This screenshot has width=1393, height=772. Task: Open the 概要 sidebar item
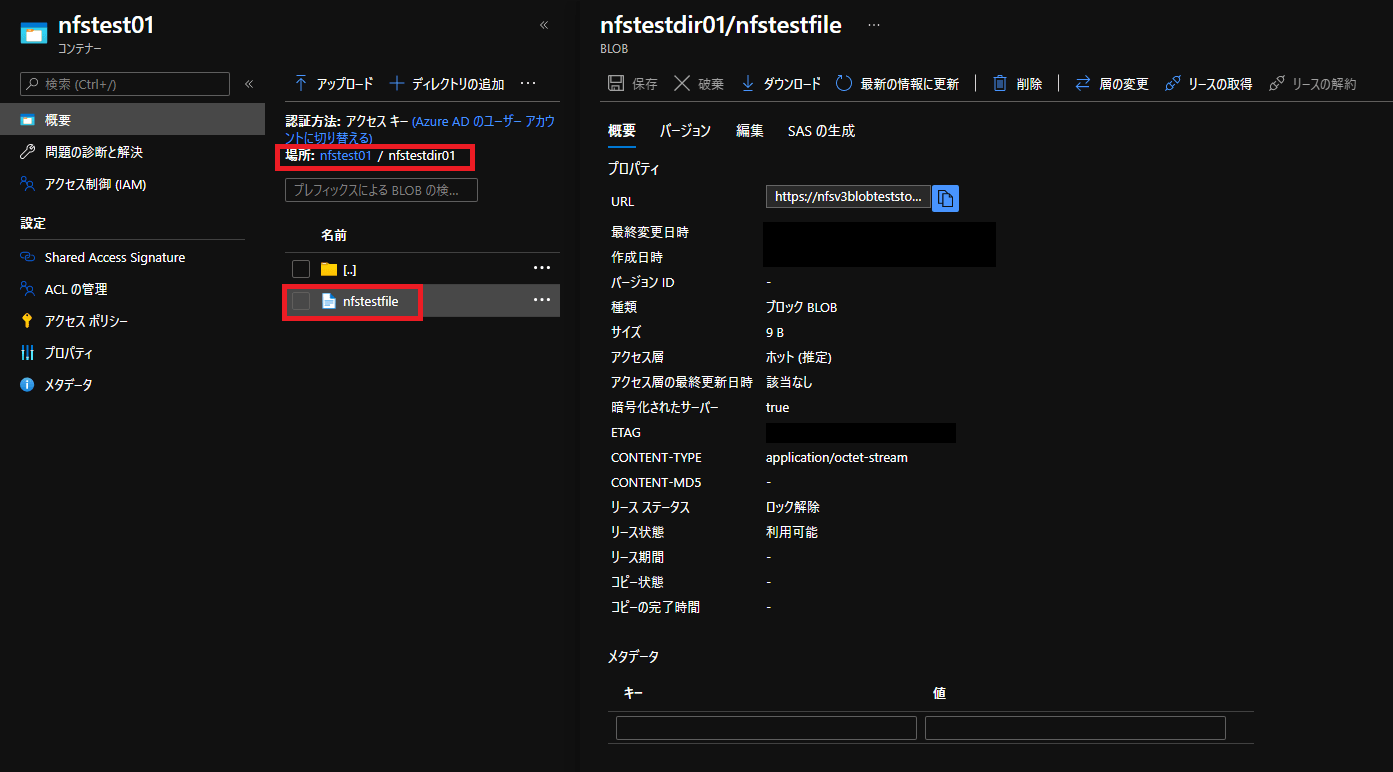[132, 120]
